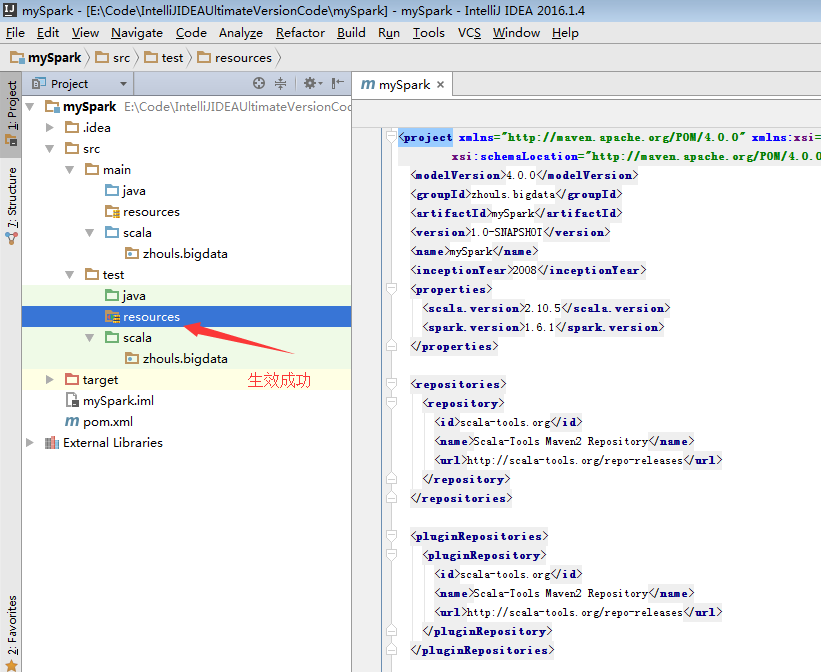Open the Edit menu
Viewport: 821px width, 672px height.
[x=48, y=33]
